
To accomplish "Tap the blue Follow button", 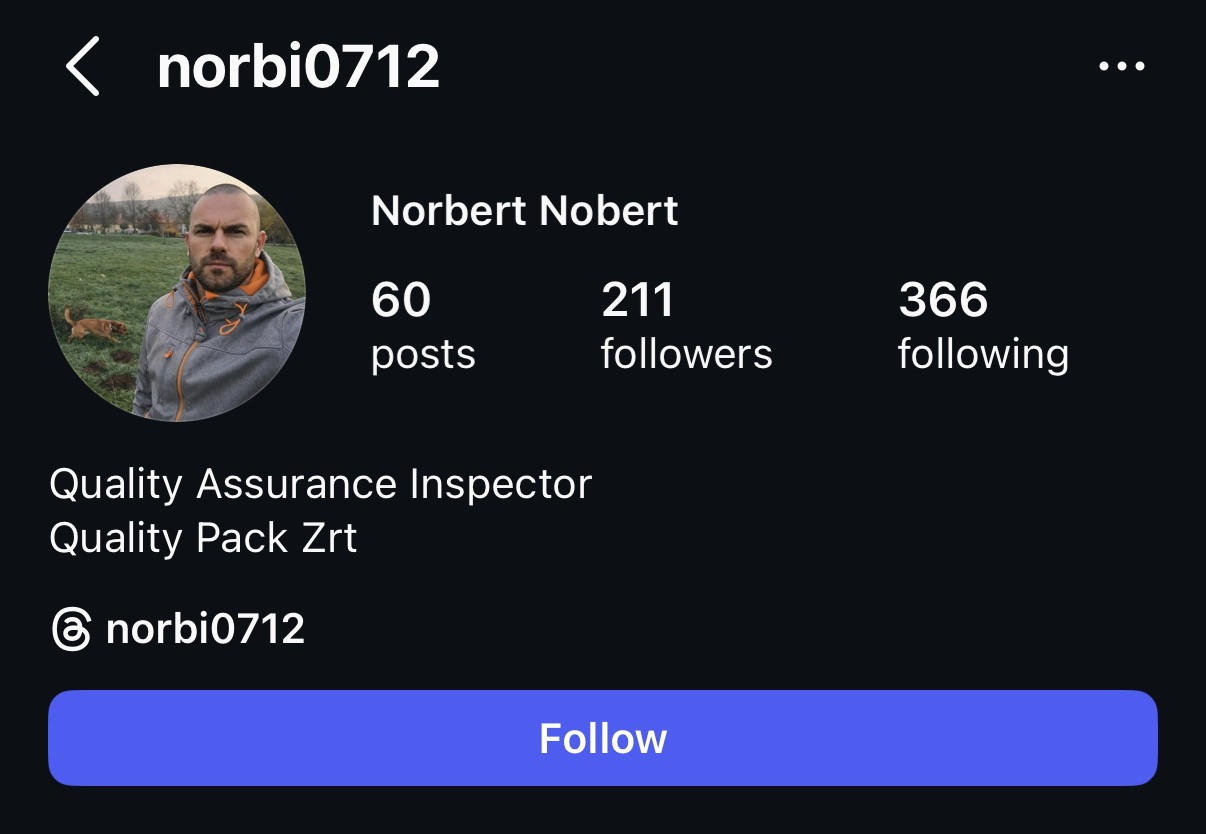I will (x=603, y=738).
